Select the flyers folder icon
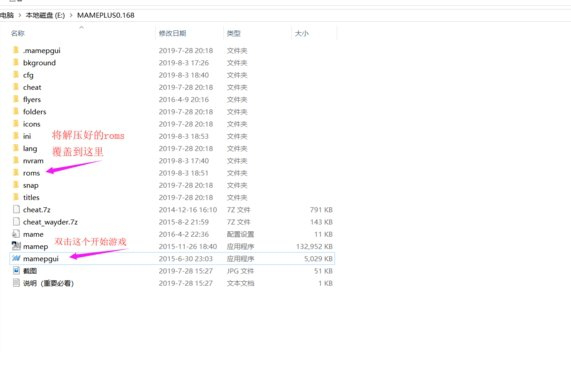Viewport: 571px width, 366px height. [16, 99]
